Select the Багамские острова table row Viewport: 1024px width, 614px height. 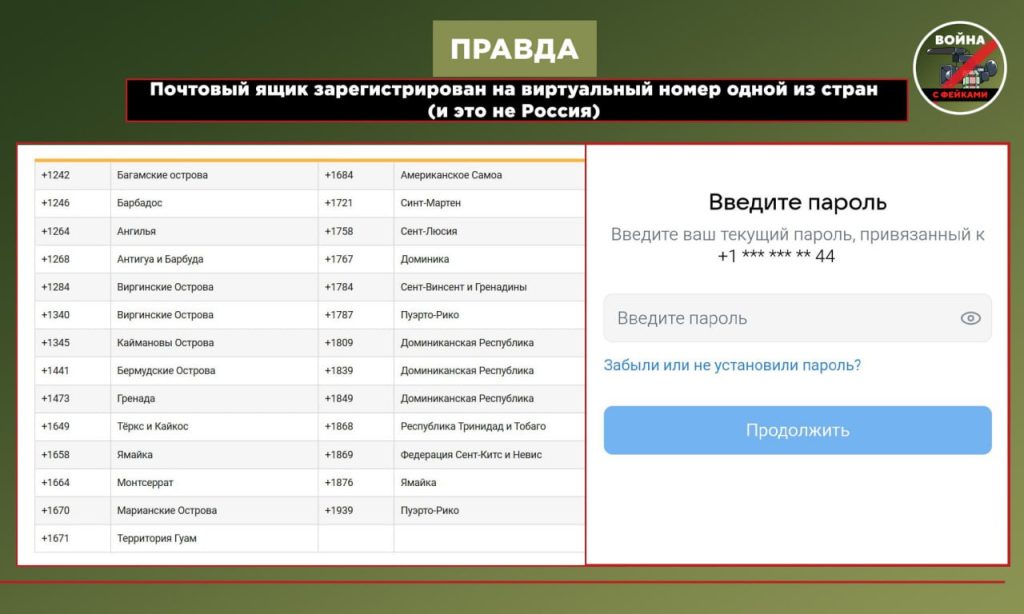[x=162, y=175]
